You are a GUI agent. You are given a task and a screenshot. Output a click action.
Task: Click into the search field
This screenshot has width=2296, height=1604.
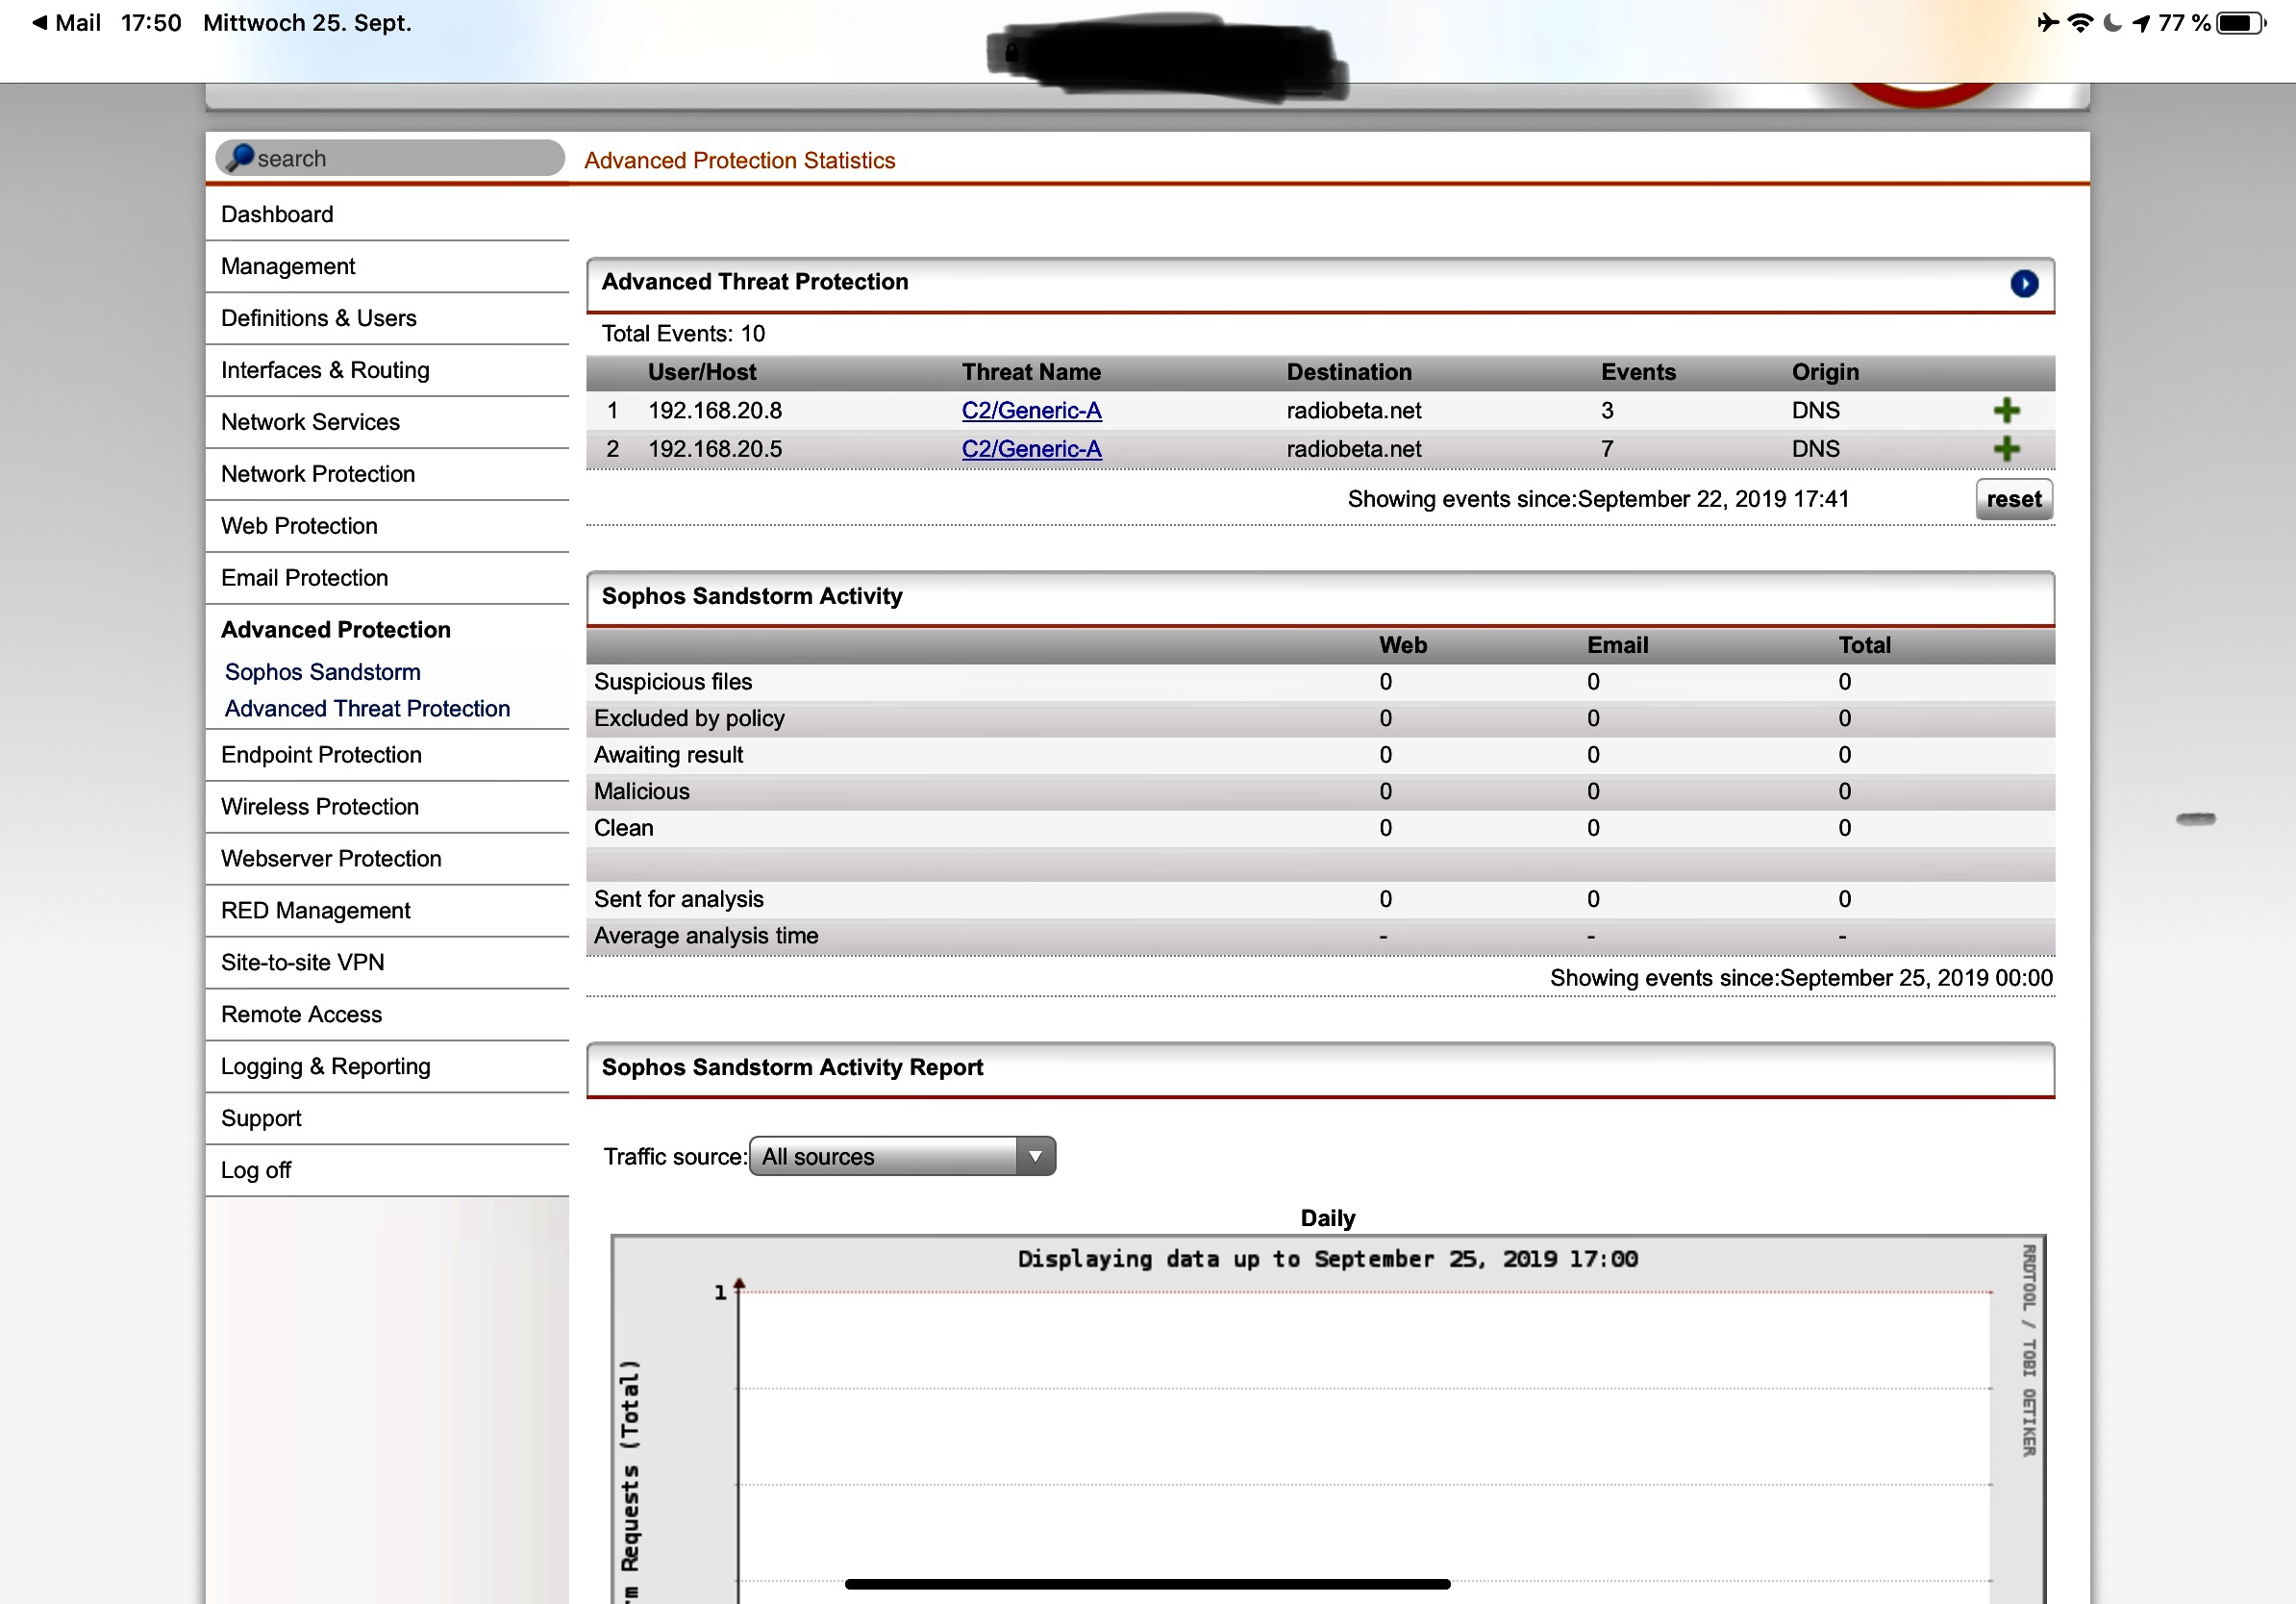point(400,158)
